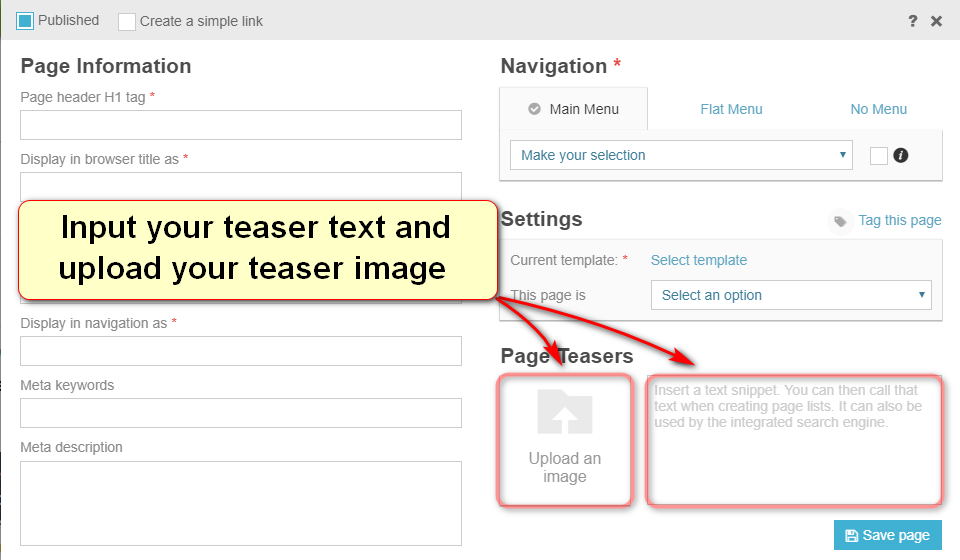Viewport: 960px width, 560px height.
Task: Open the help question mark icon
Action: pos(912,21)
